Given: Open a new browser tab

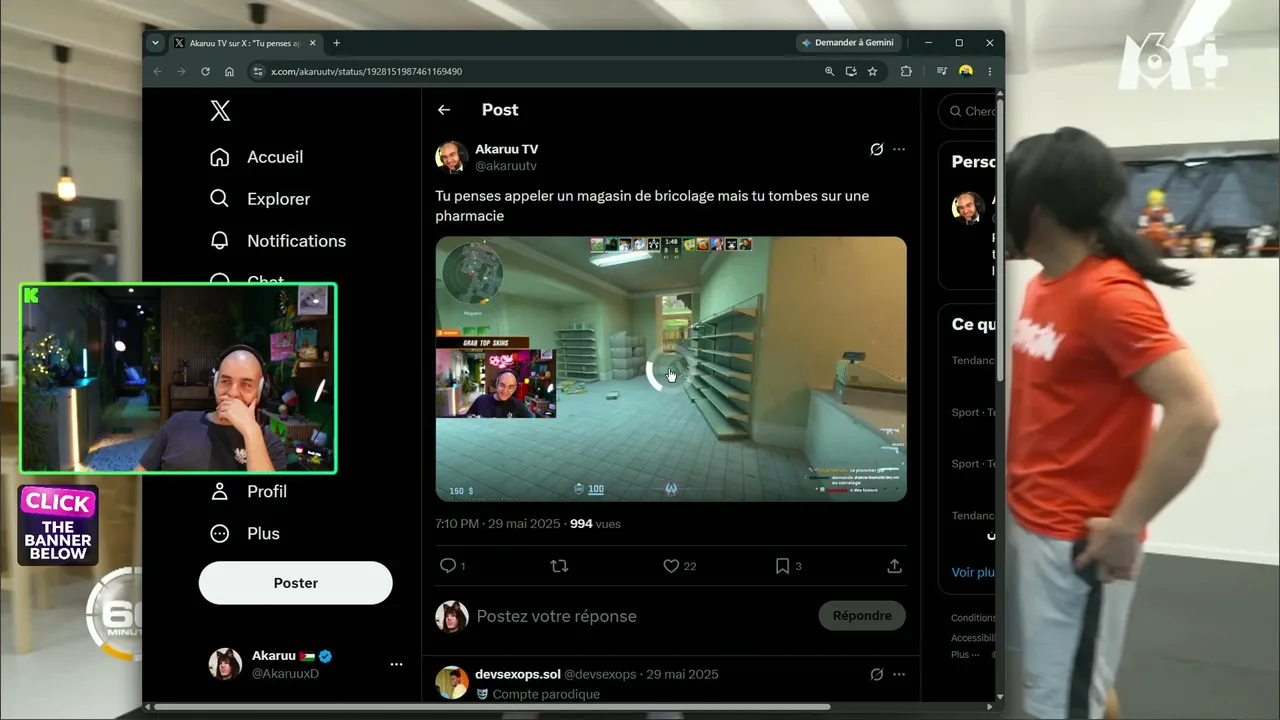Looking at the screenshot, I should (337, 43).
